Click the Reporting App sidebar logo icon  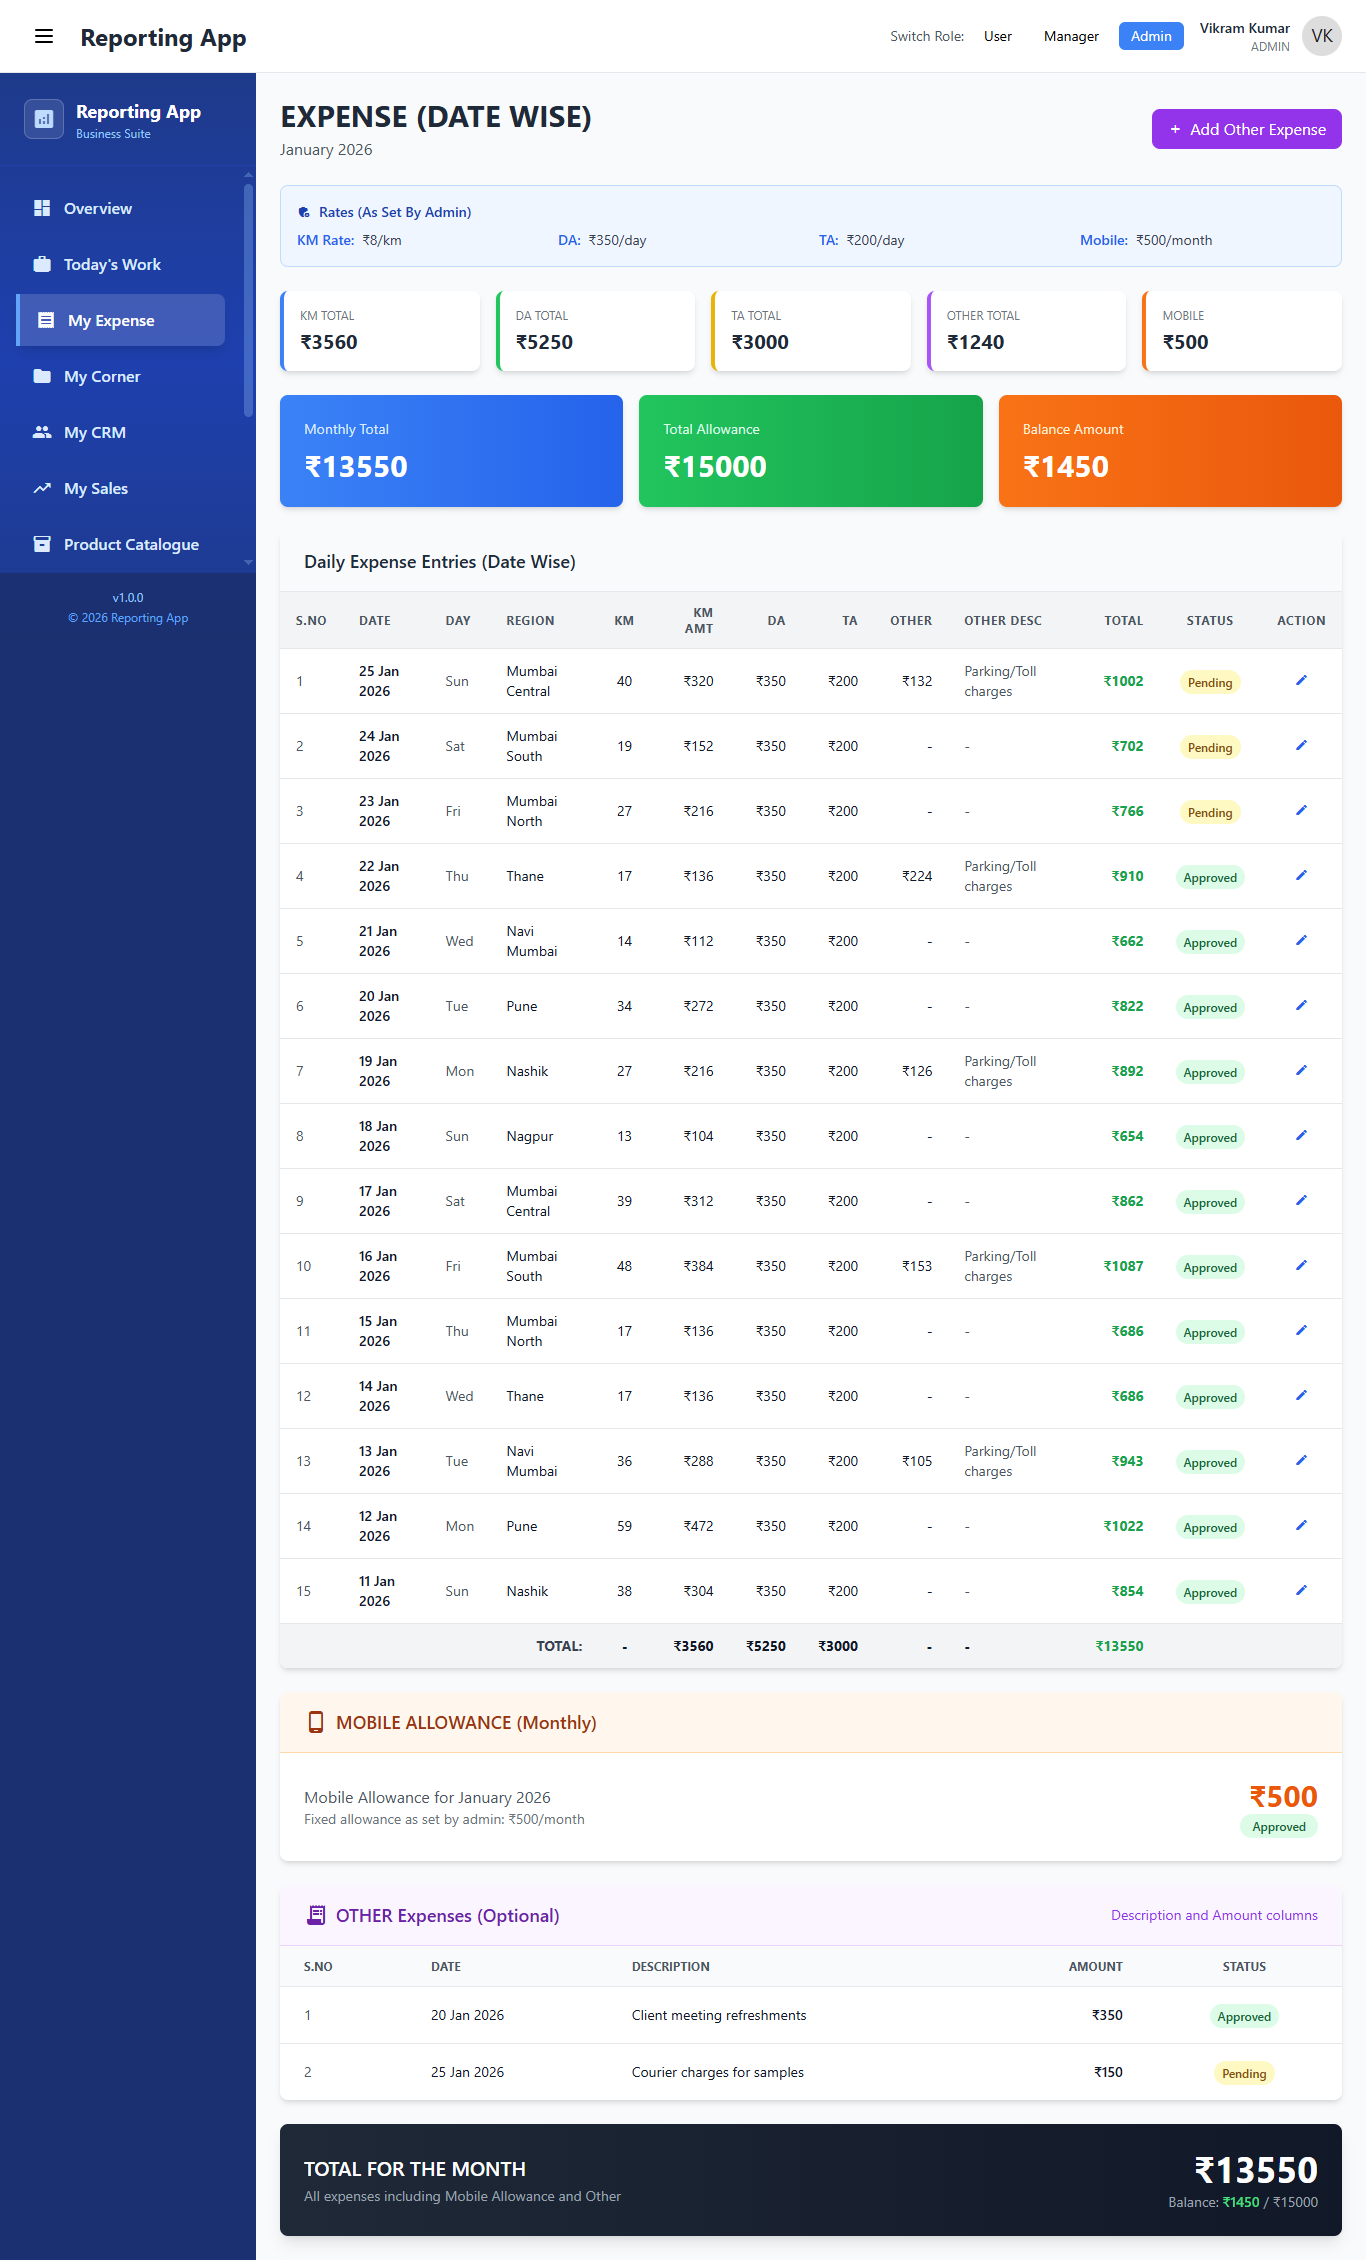(x=44, y=119)
